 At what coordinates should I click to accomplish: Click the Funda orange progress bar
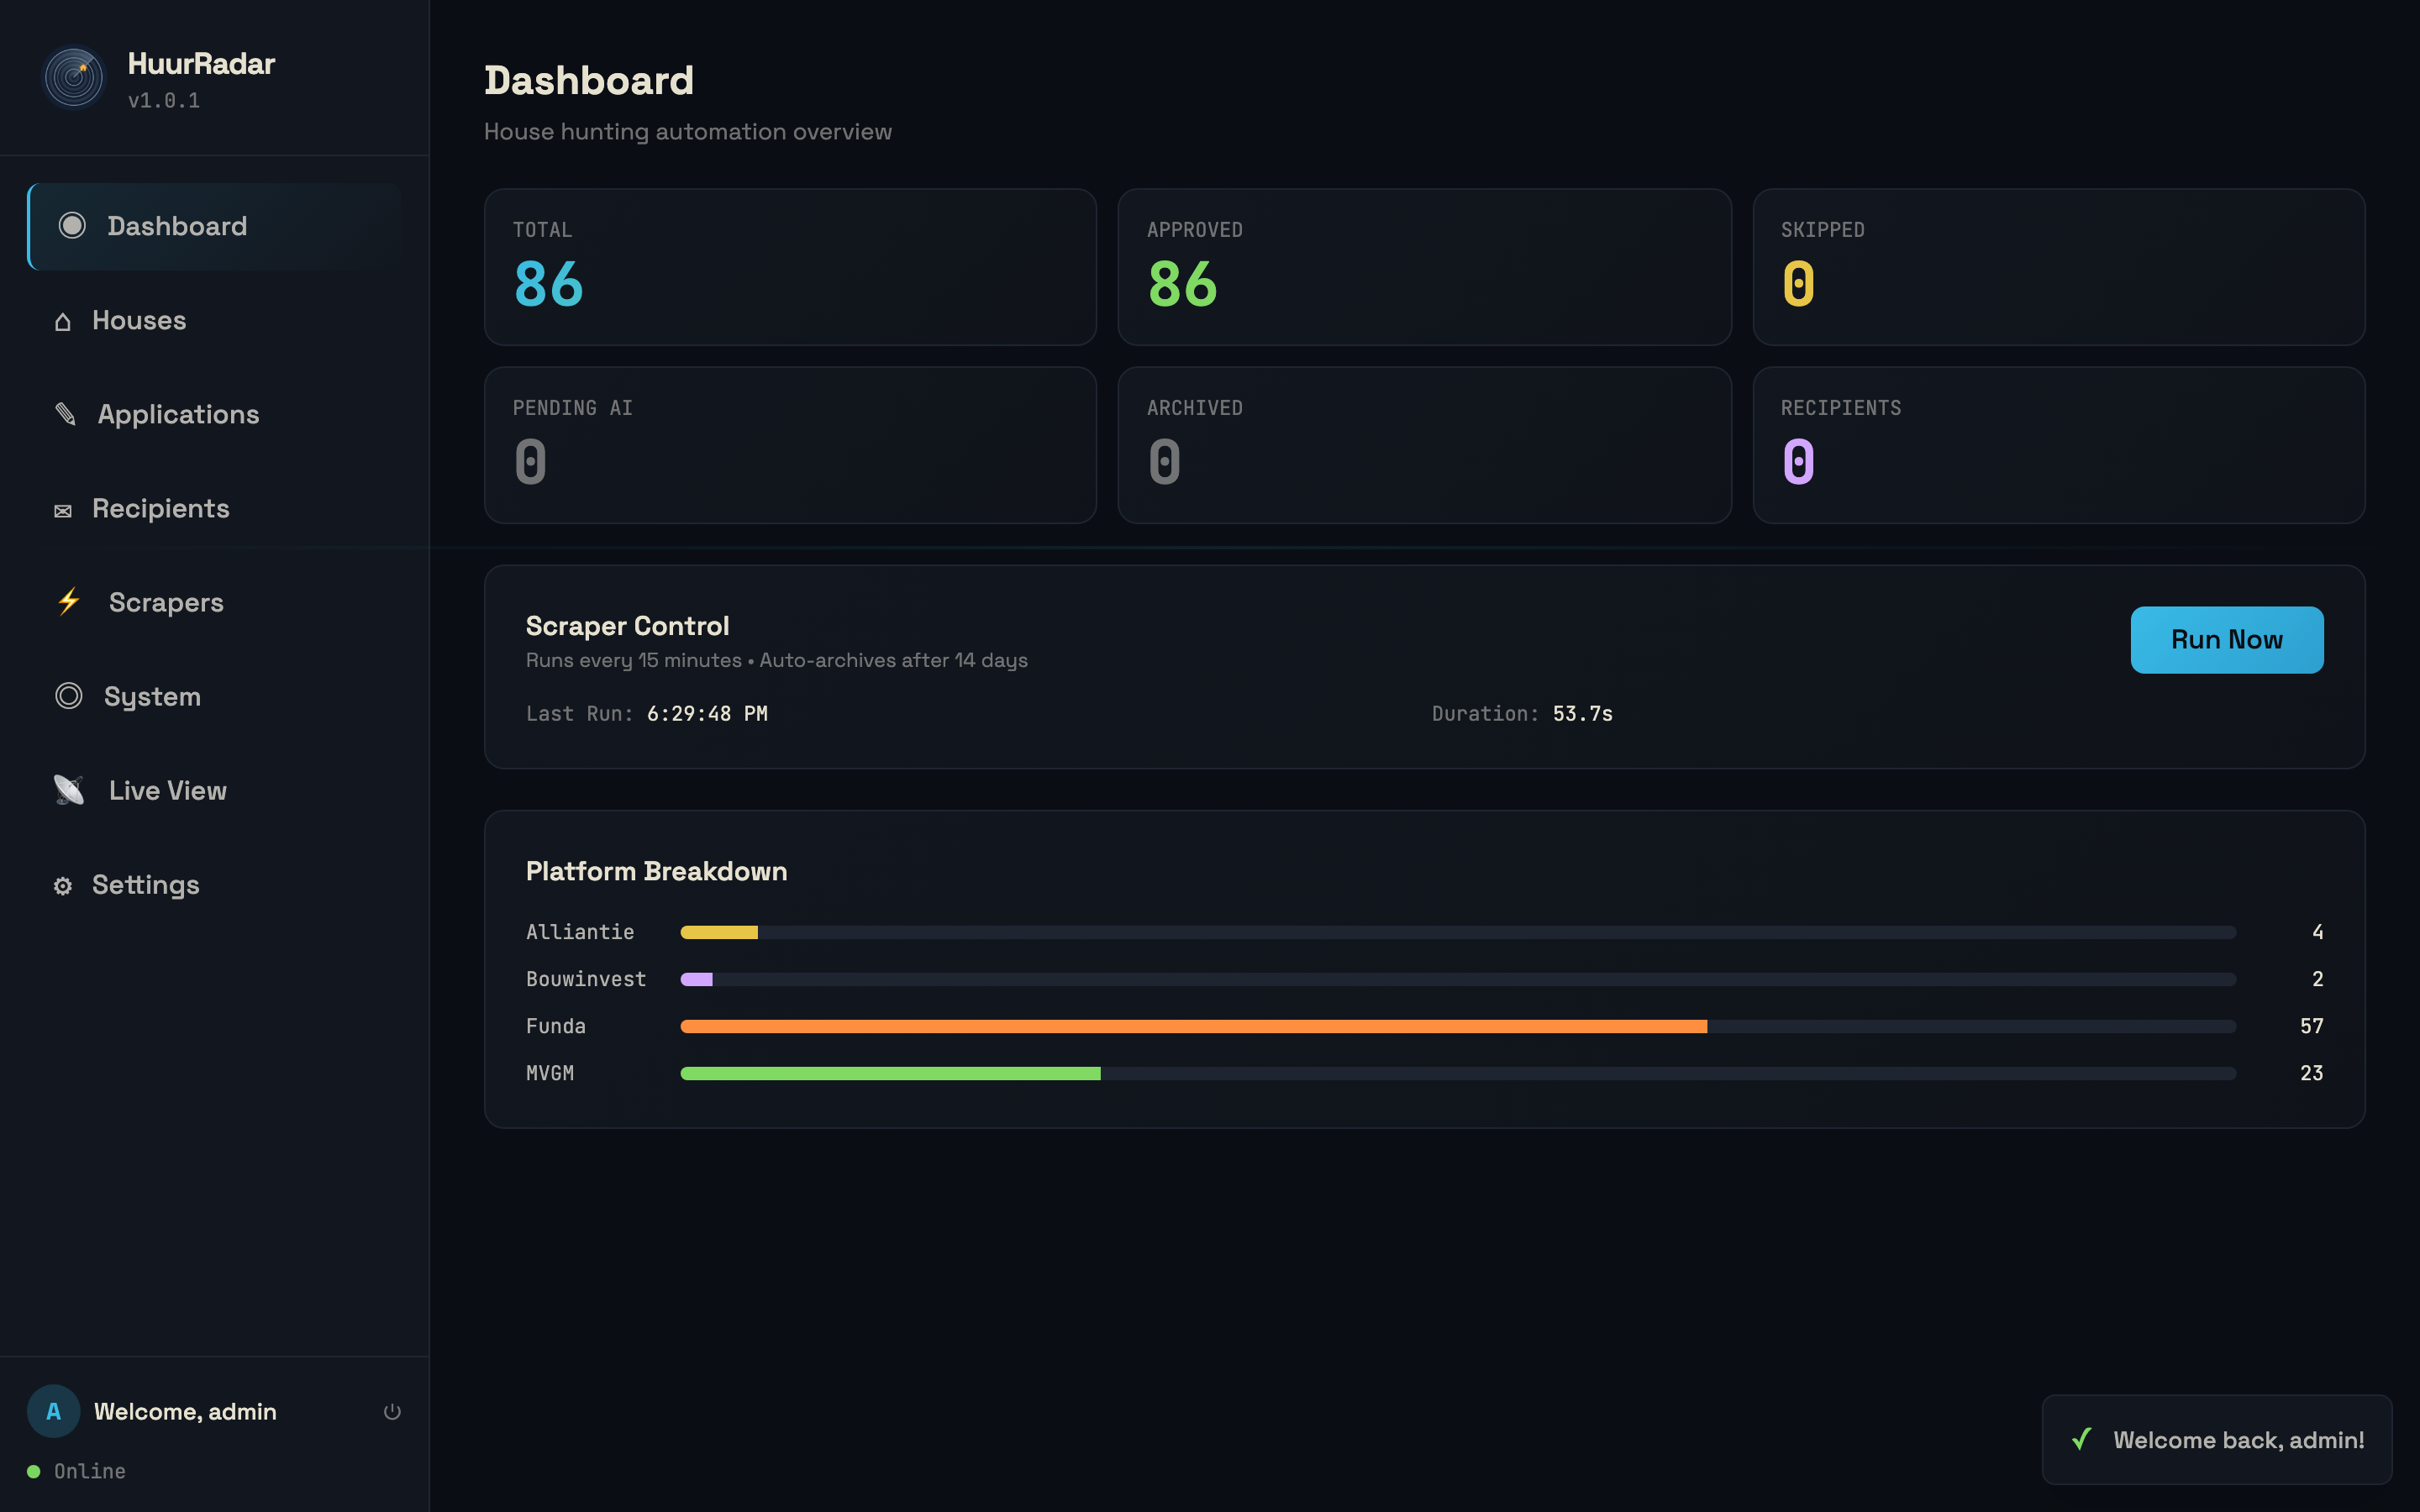tap(1194, 1026)
